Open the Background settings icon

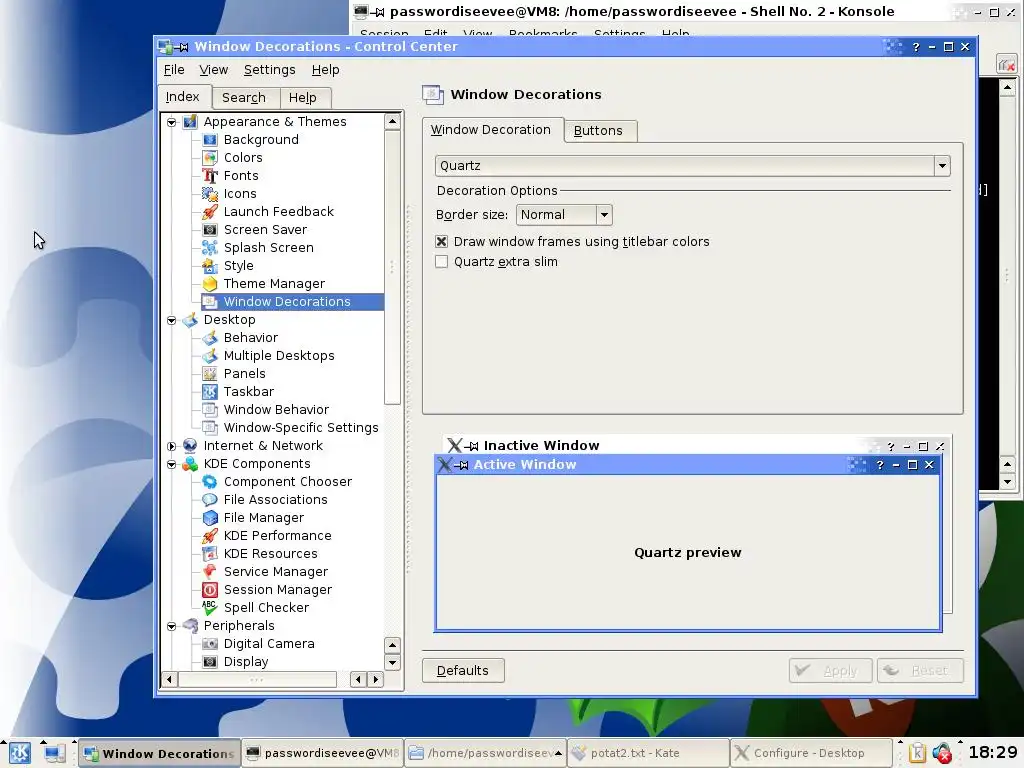[210, 140]
